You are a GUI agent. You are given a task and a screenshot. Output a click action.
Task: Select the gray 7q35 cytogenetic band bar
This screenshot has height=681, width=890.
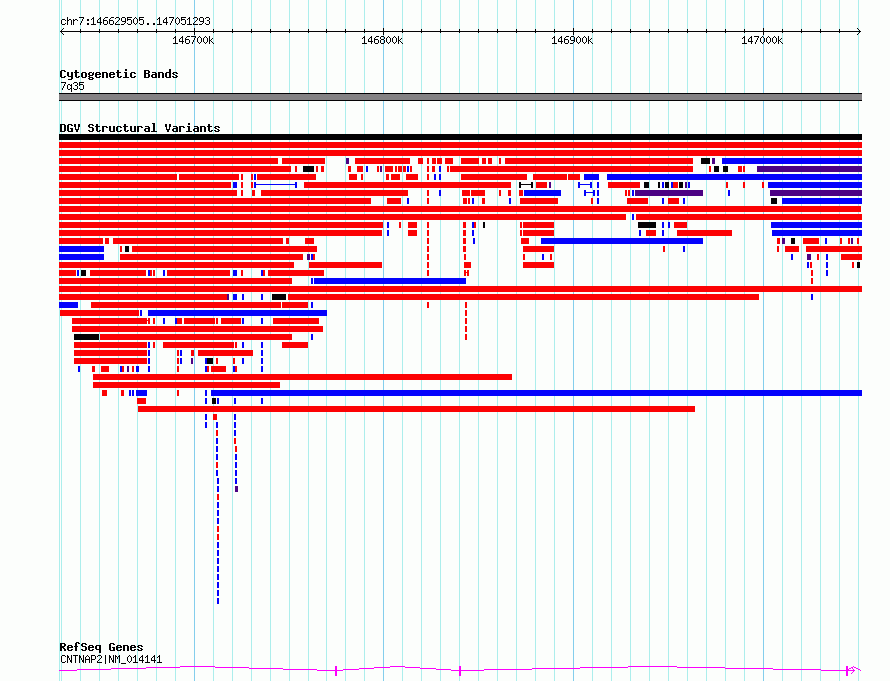(460, 97)
